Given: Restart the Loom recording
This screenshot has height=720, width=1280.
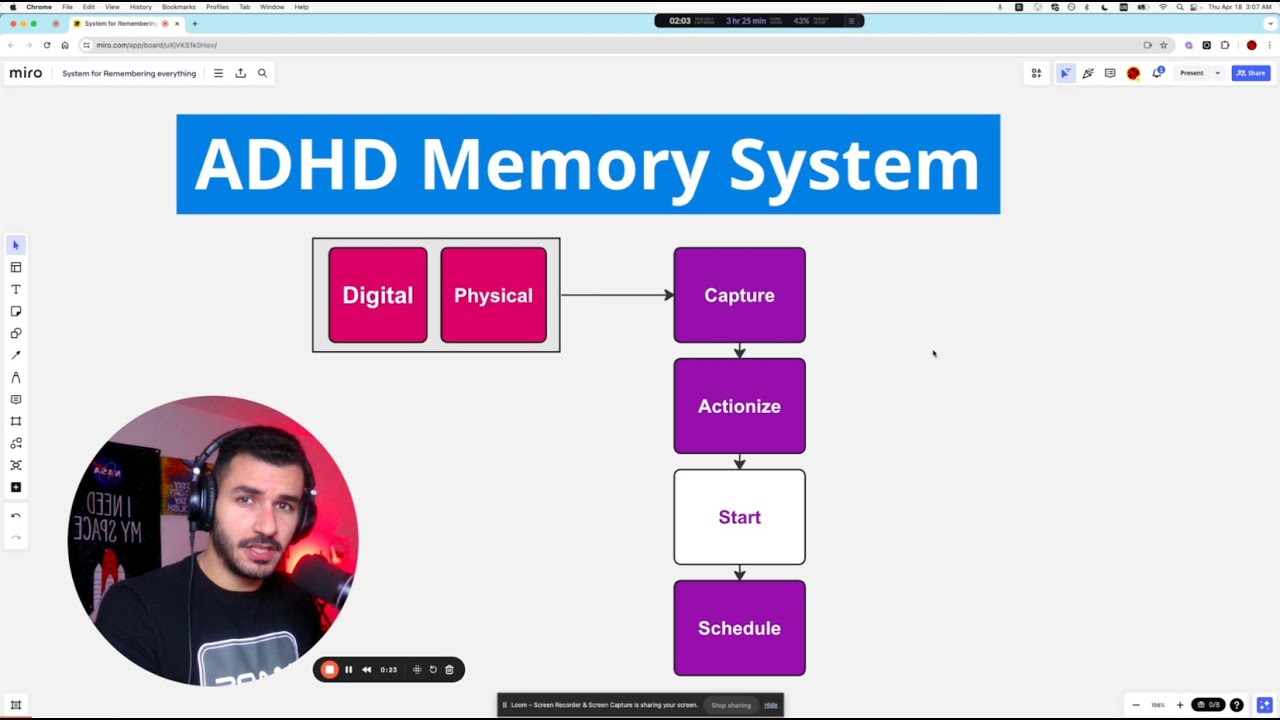Looking at the screenshot, I should [433, 670].
